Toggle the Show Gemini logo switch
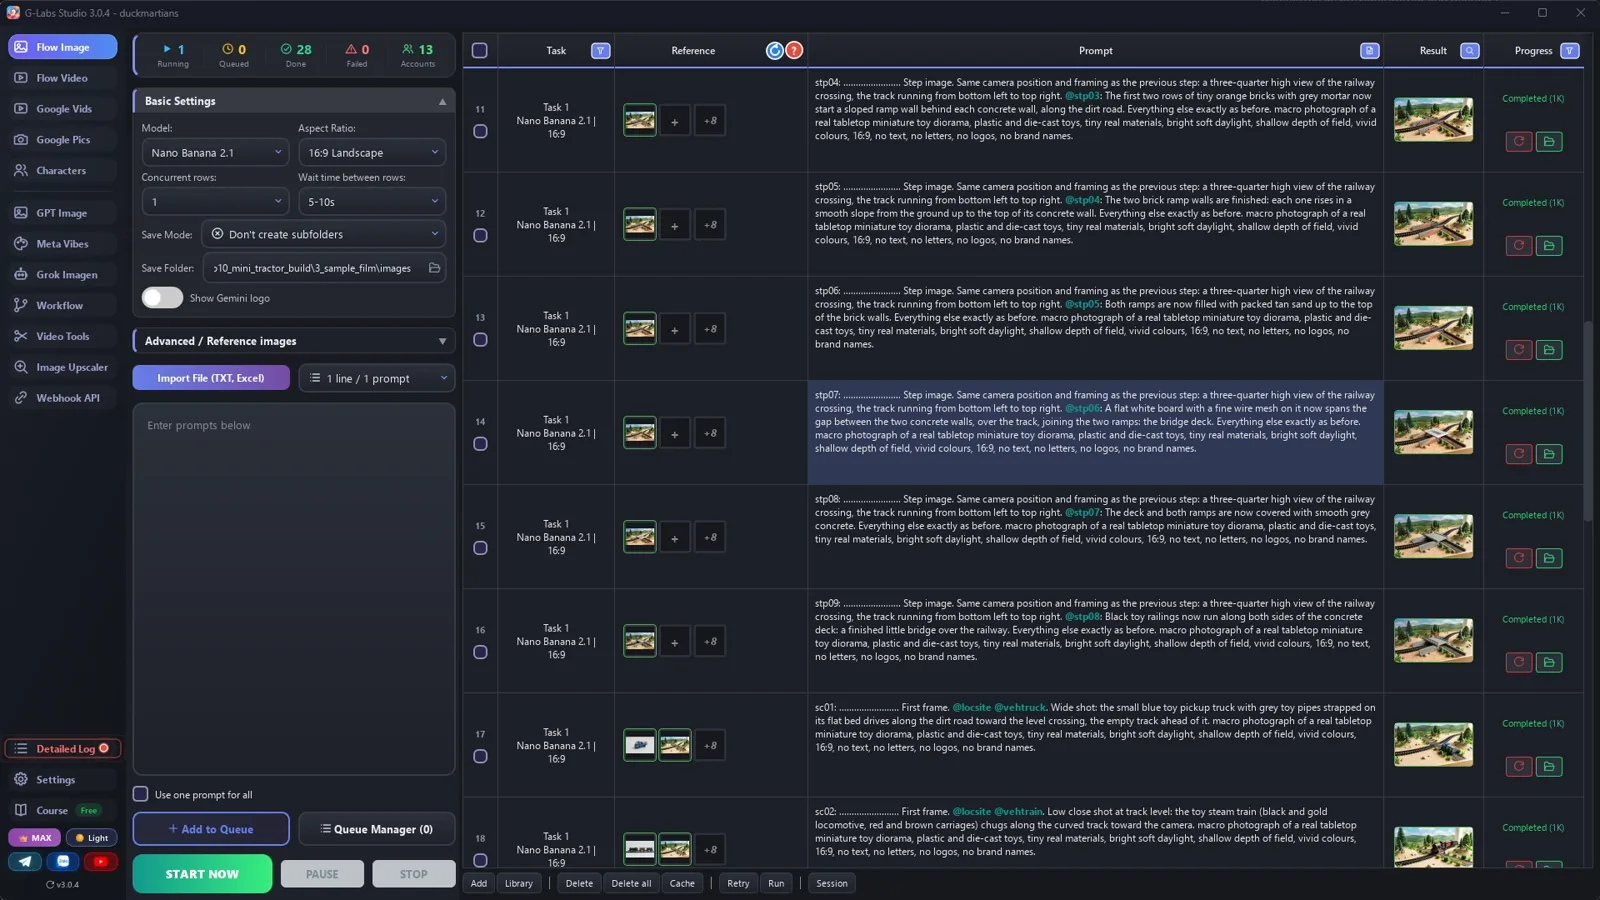The image size is (1600, 900). (162, 298)
